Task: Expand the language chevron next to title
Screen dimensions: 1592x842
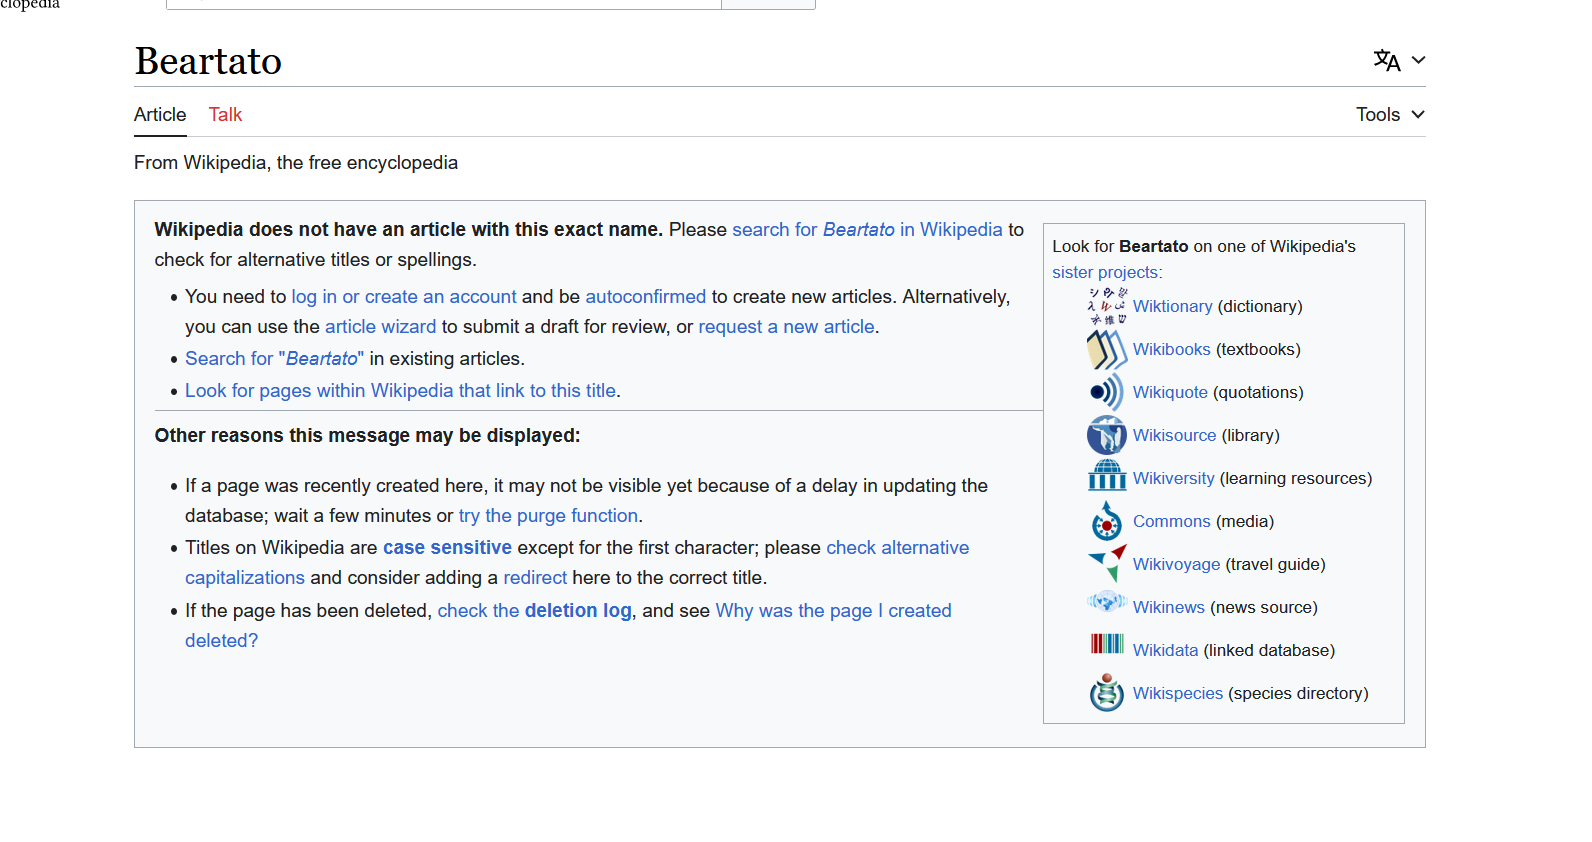Action: point(1418,60)
